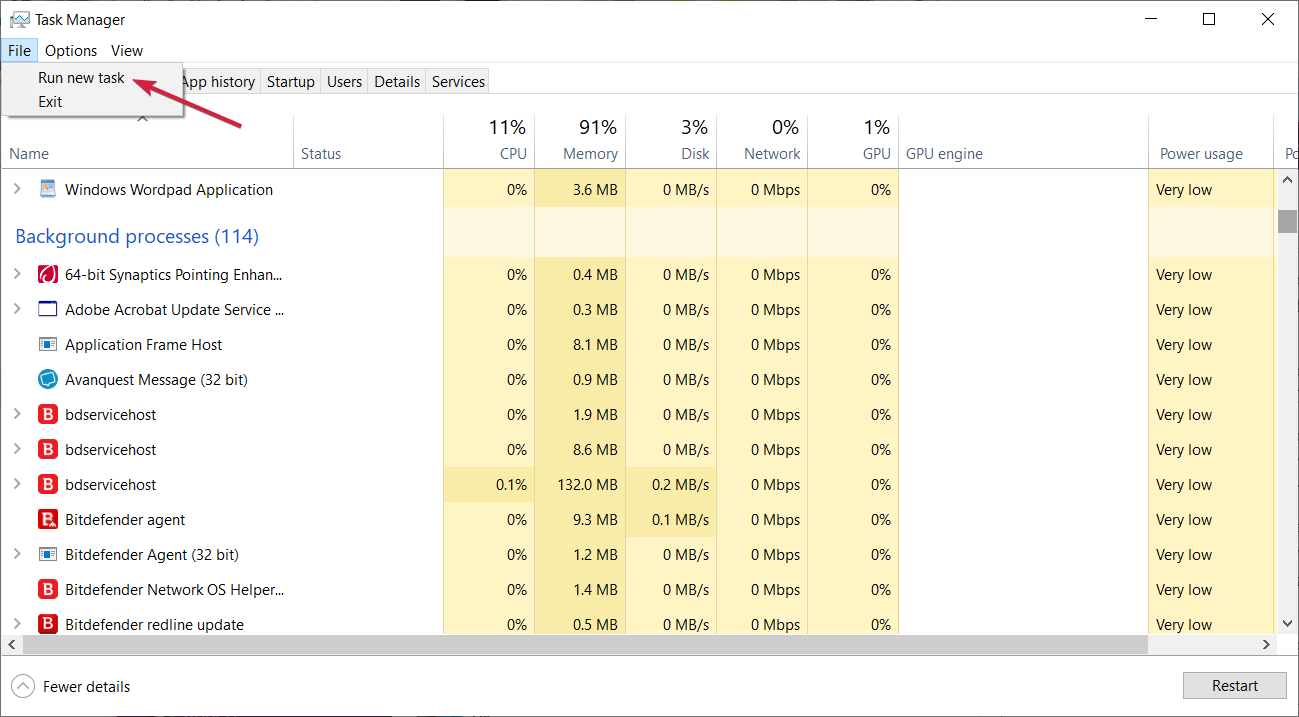Click the Adobe Acrobat Update Service icon
1299x717 pixels.
(x=48, y=309)
